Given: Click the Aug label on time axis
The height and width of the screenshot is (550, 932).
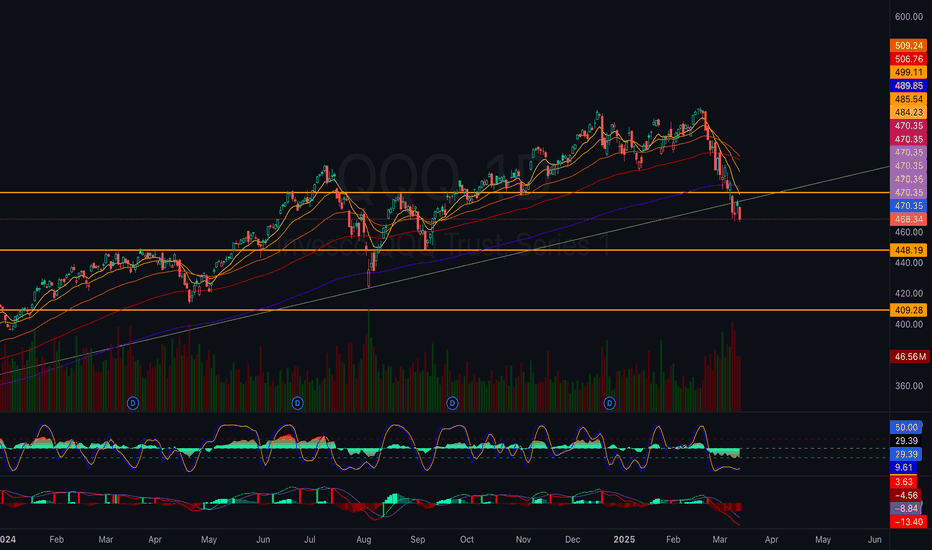Looking at the screenshot, I should (364, 540).
